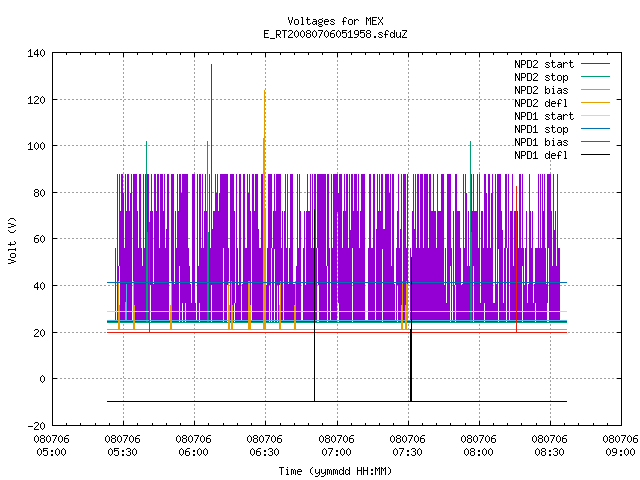
Task: Click the red NPD1 bias spike near 08:15
Action: (516, 259)
